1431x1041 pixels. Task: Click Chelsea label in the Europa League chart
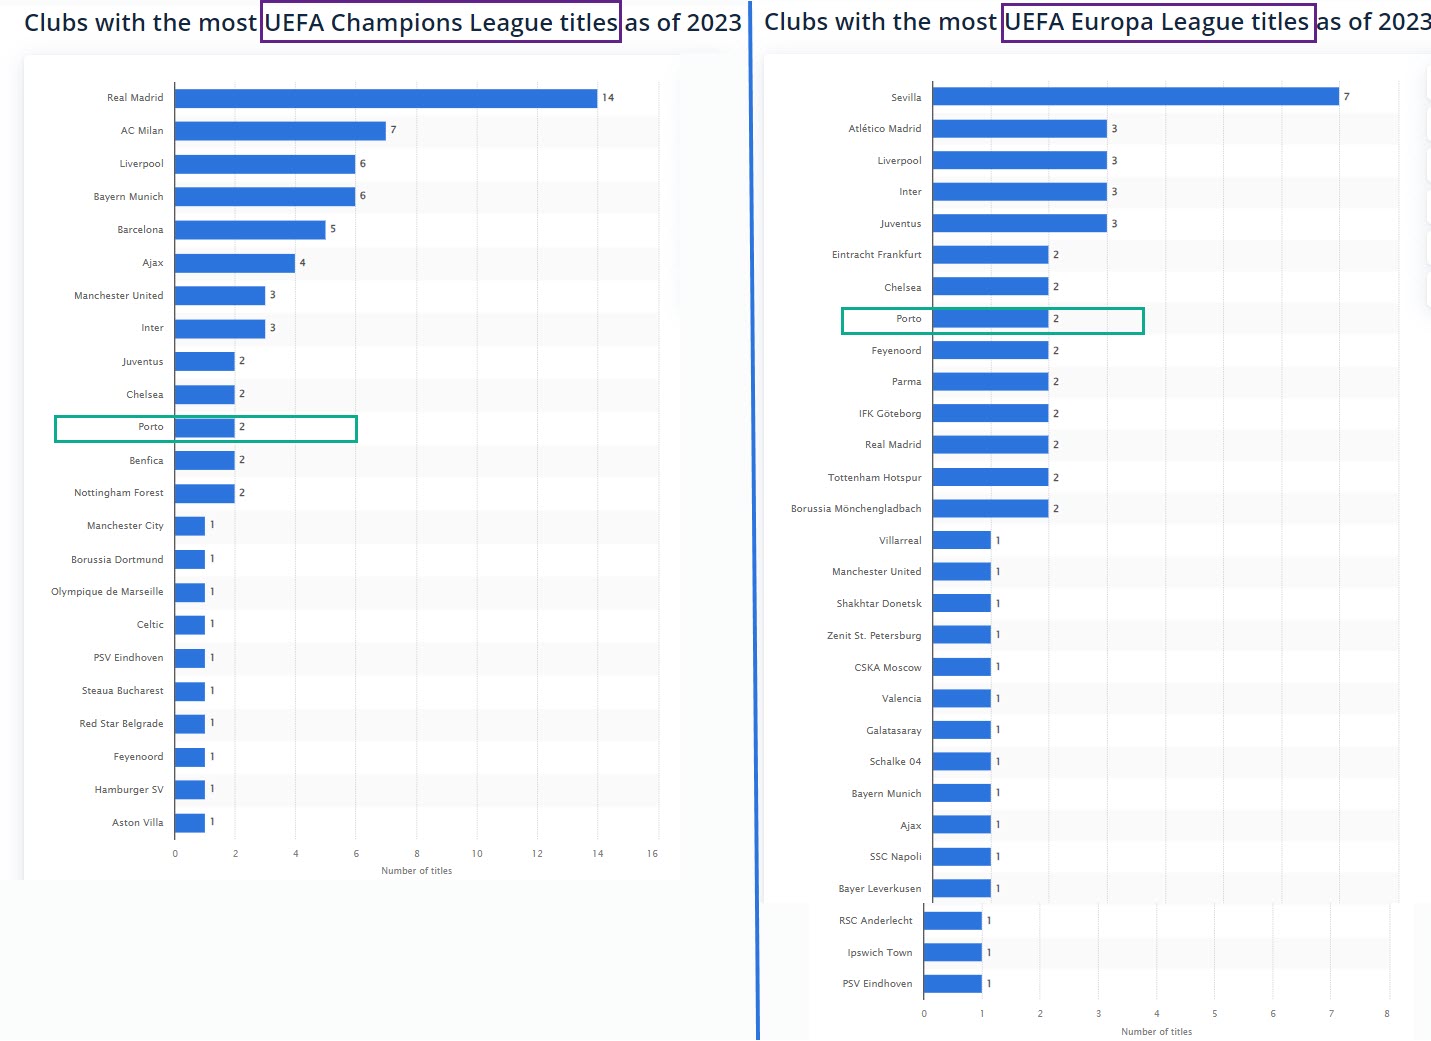(903, 288)
